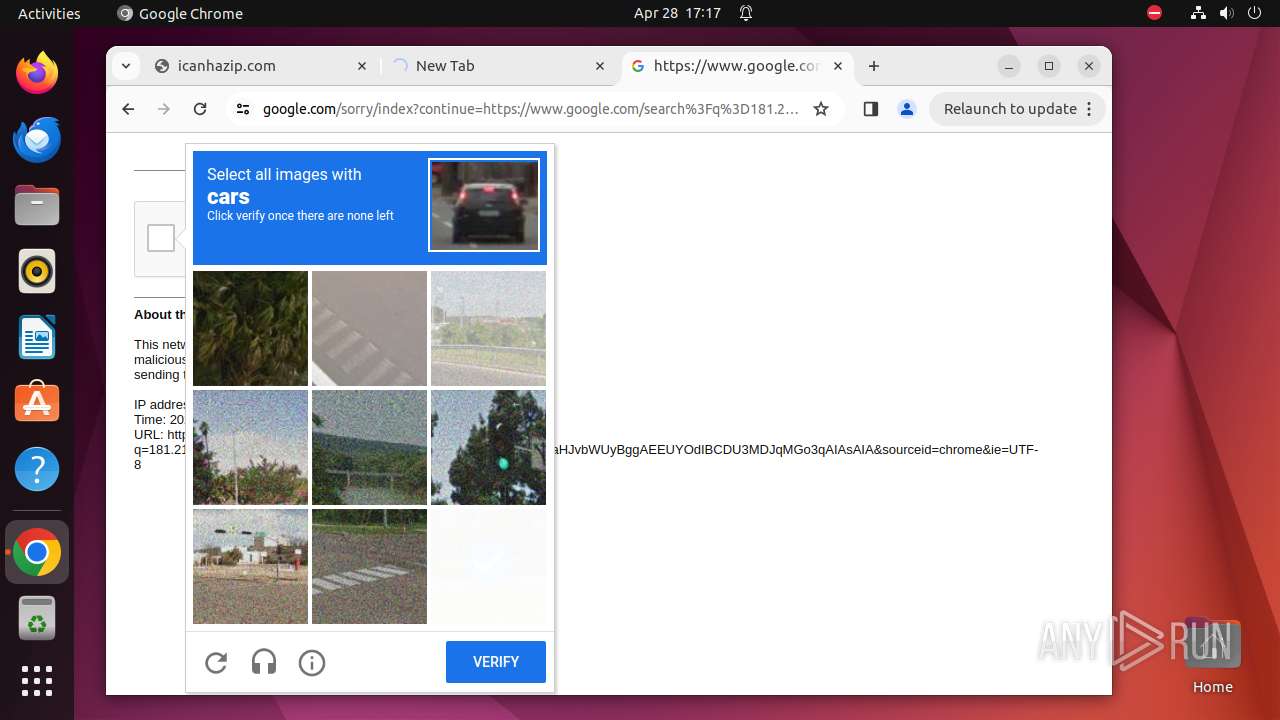Select the grass and crosswalk tile

tap(369, 566)
